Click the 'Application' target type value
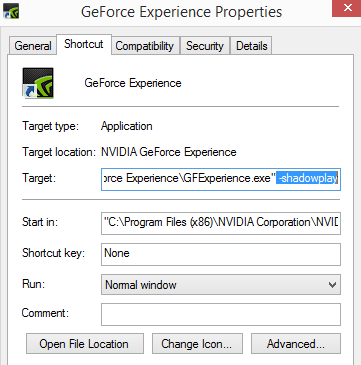 pyautogui.click(x=127, y=126)
